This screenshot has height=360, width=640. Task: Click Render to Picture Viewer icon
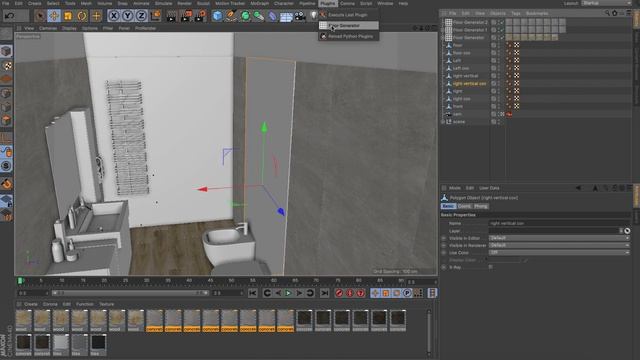pyautogui.click(x=186, y=16)
